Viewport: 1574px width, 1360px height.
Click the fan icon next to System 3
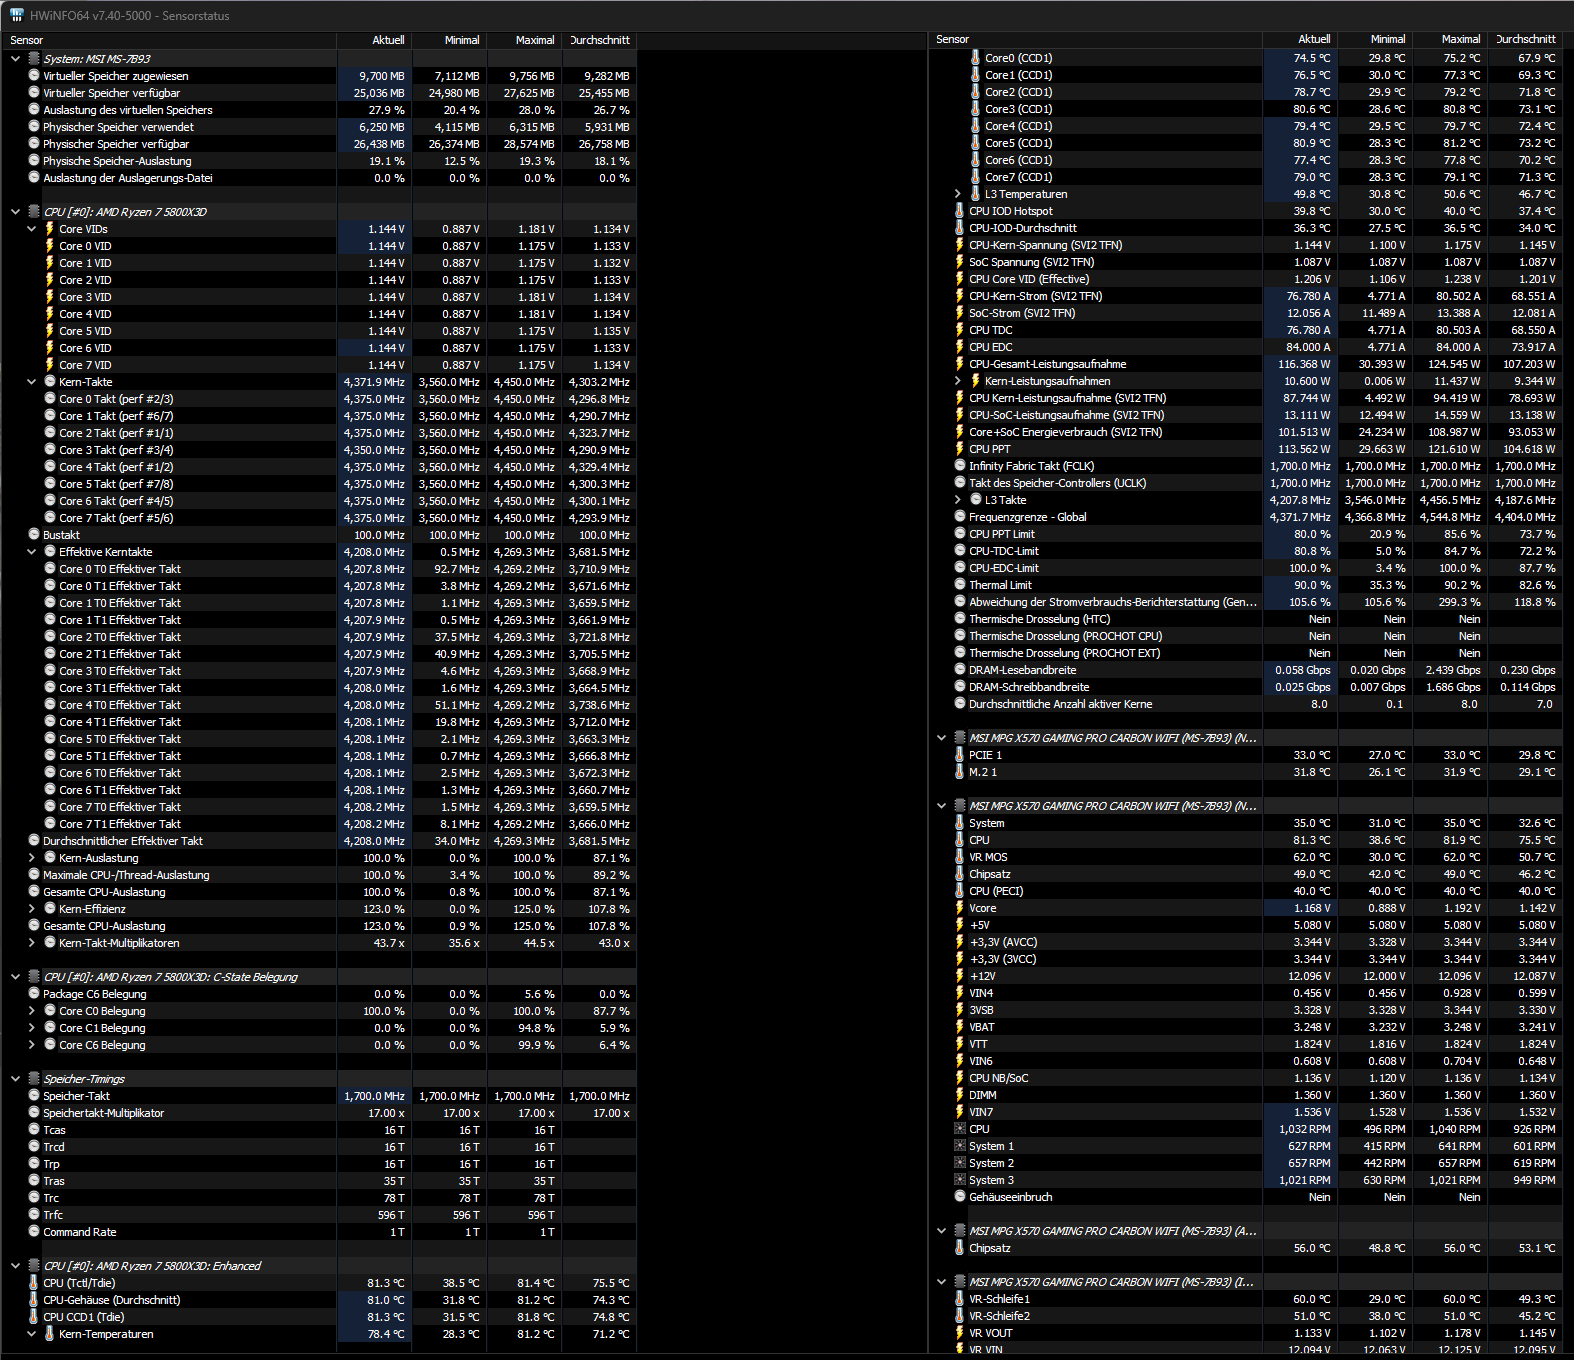click(x=960, y=1180)
